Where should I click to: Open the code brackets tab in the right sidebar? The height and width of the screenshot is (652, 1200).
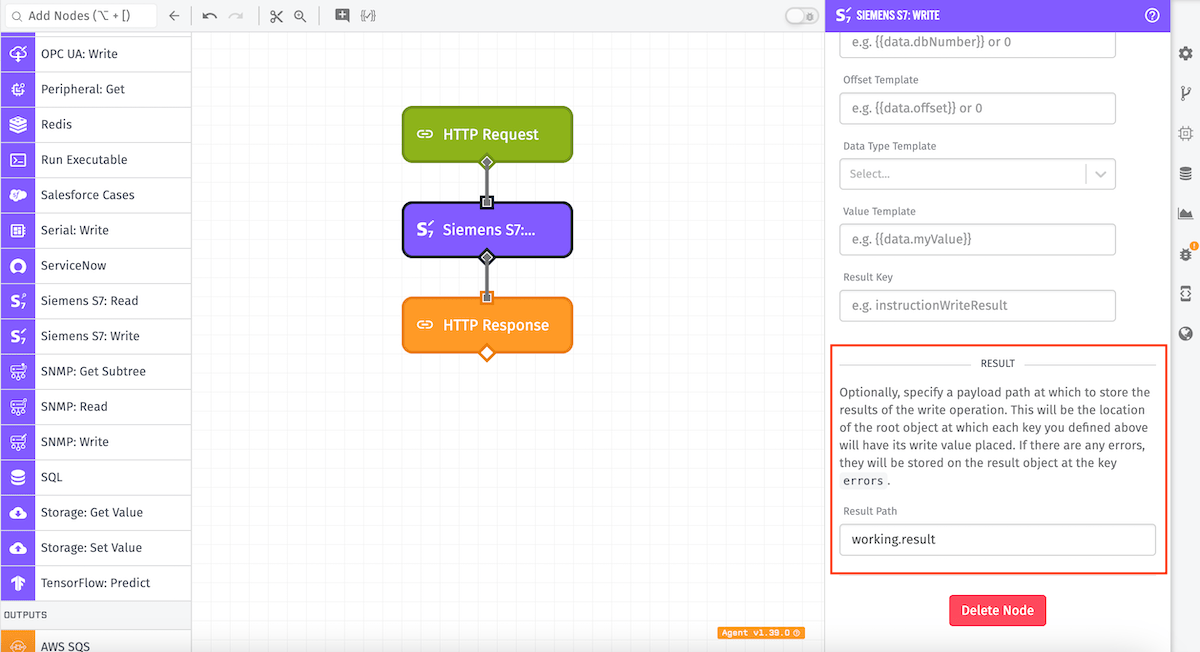pyautogui.click(x=1186, y=293)
